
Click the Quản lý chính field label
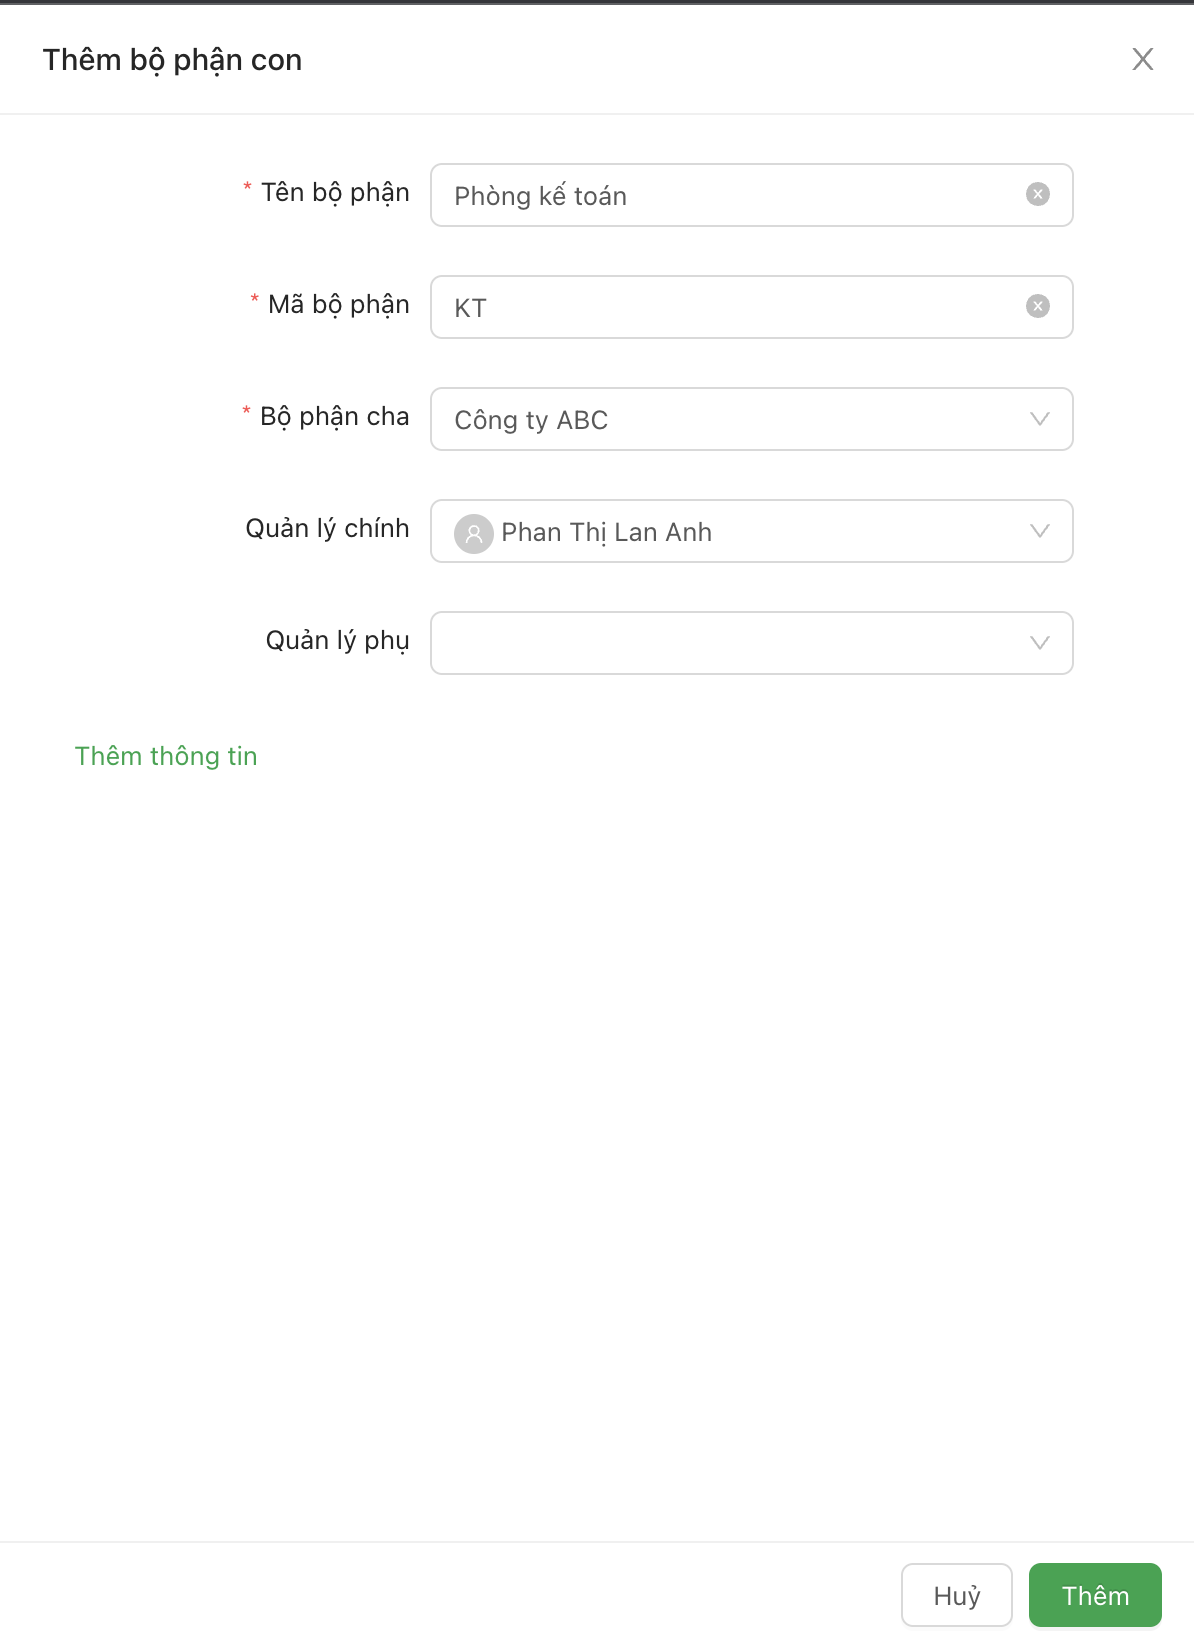coord(327,528)
